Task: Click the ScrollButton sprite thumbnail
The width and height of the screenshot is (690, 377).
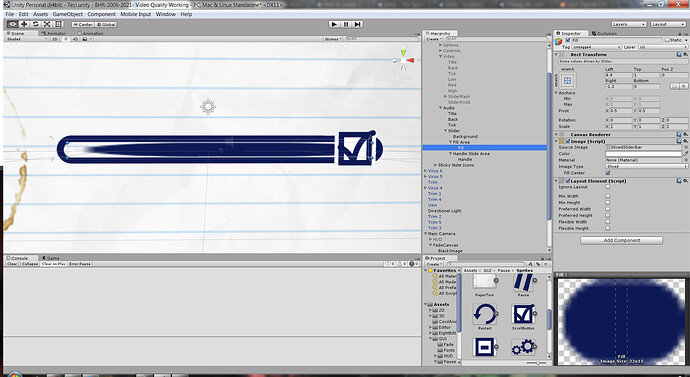Action: (x=523, y=314)
